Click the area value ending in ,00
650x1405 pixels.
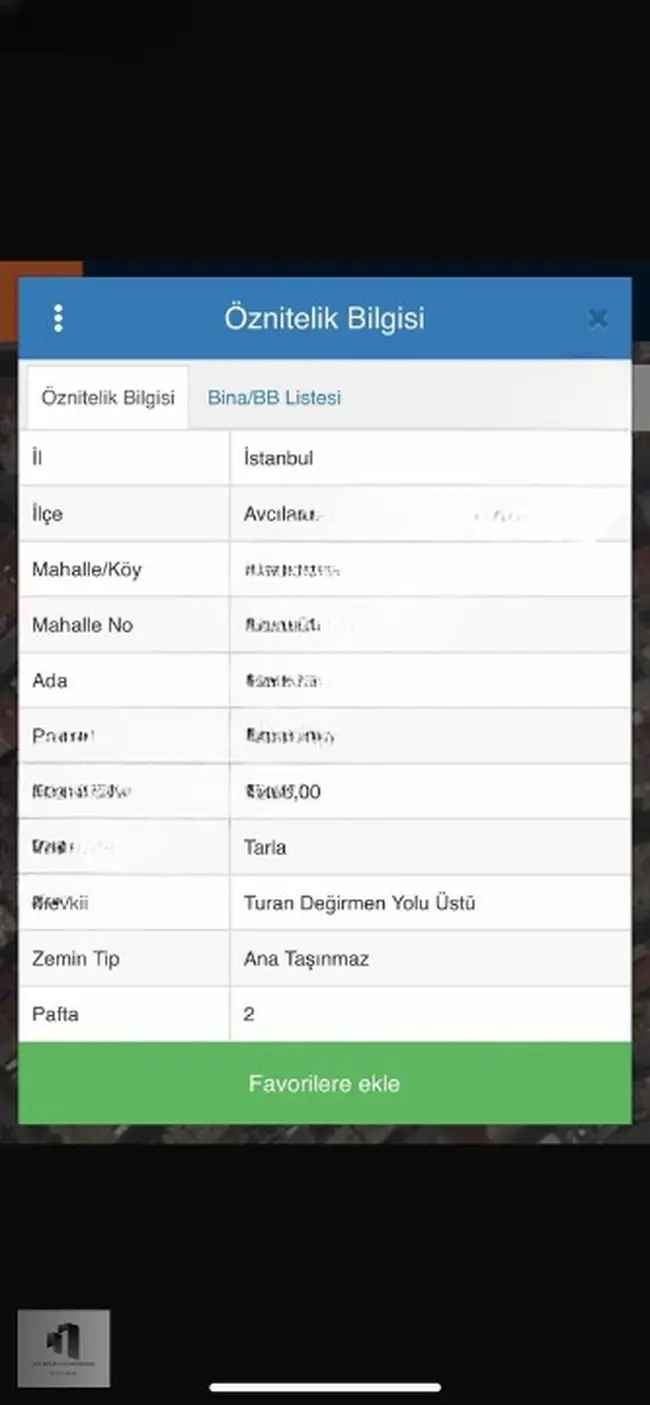click(283, 792)
